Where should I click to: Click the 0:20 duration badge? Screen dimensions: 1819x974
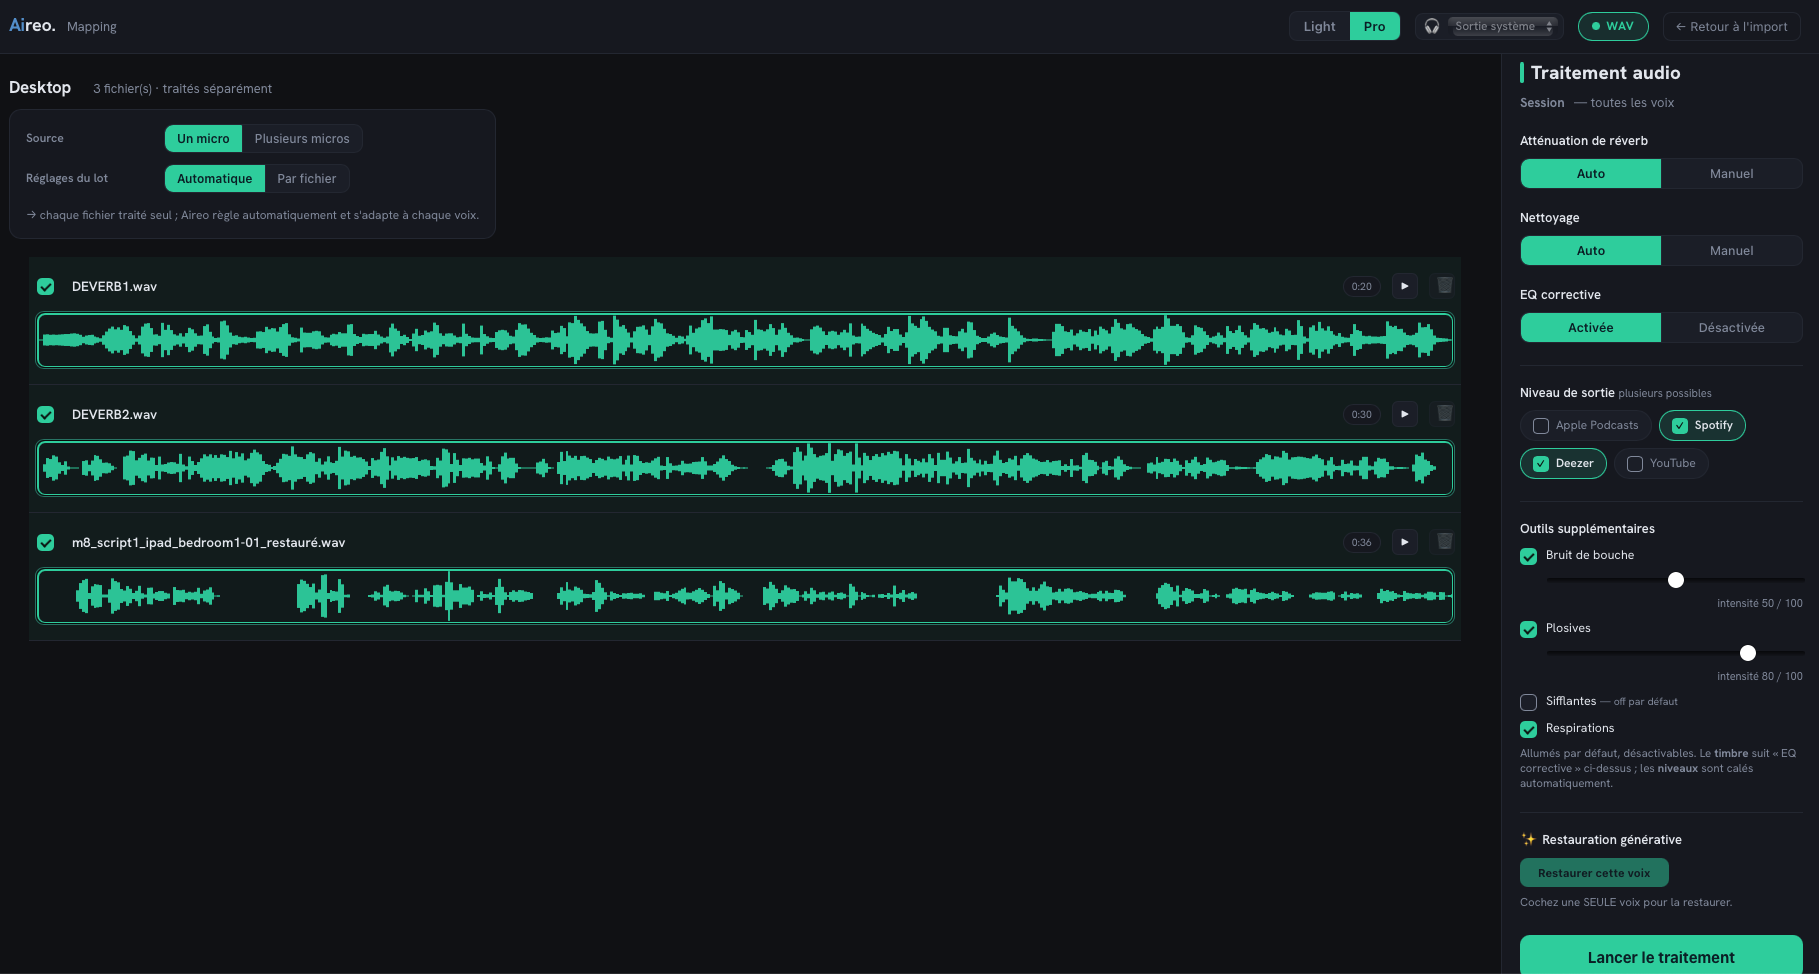pyautogui.click(x=1362, y=287)
